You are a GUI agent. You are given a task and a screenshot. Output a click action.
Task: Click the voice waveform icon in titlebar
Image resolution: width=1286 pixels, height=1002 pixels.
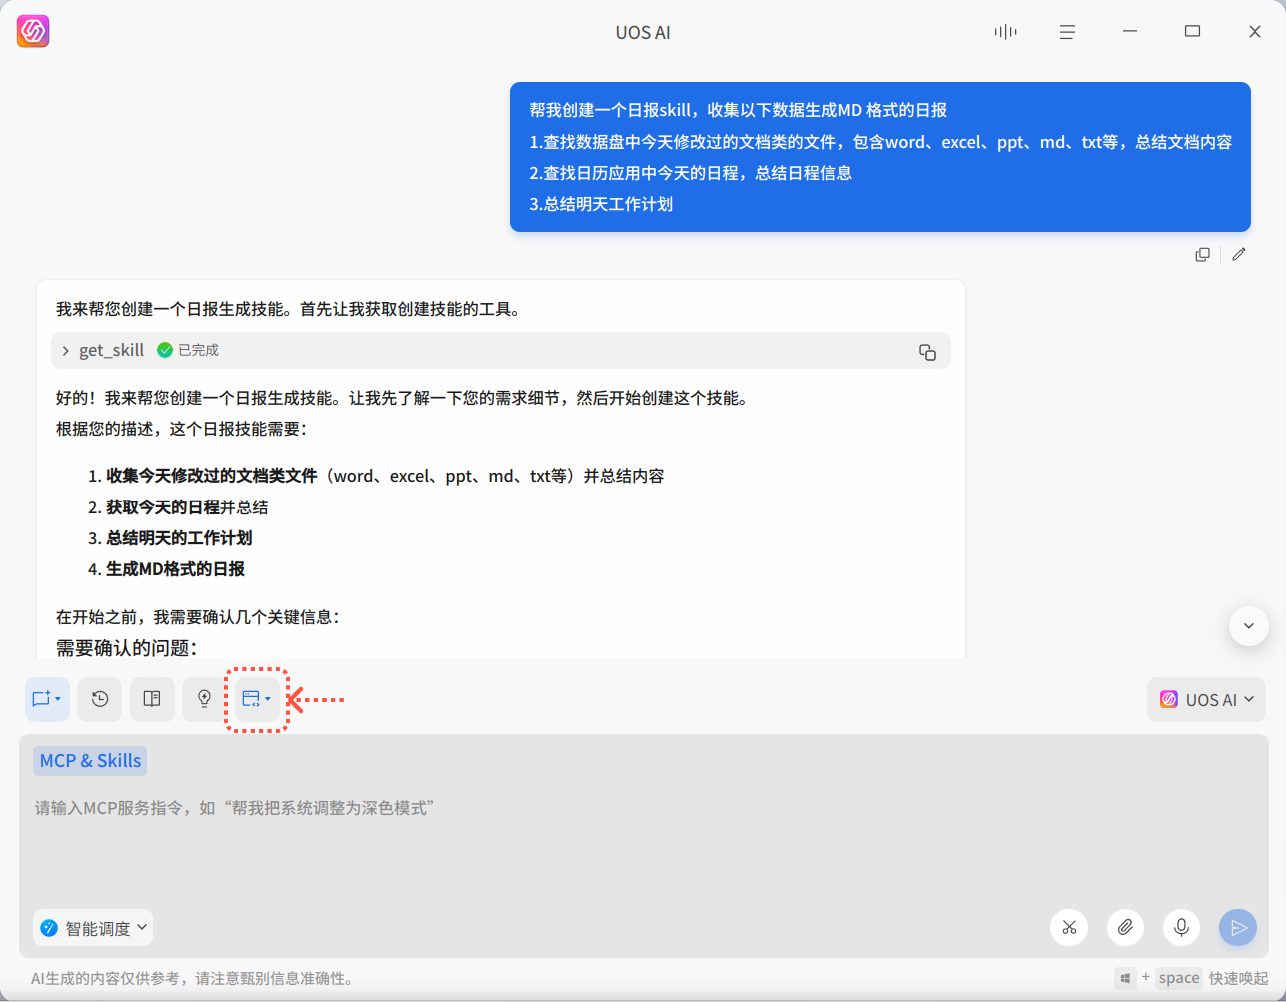coord(1004,31)
